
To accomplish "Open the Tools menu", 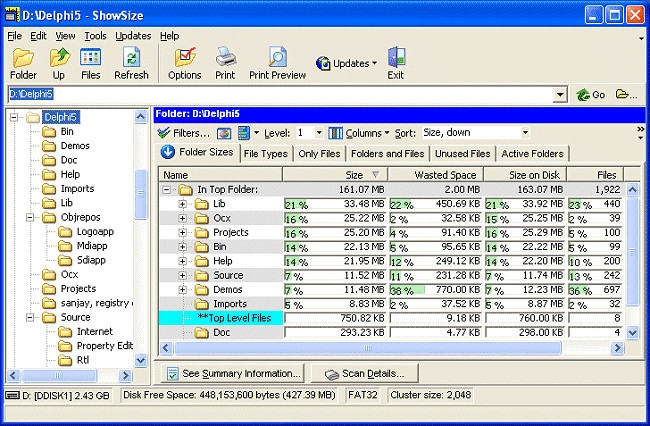I will (x=96, y=36).
